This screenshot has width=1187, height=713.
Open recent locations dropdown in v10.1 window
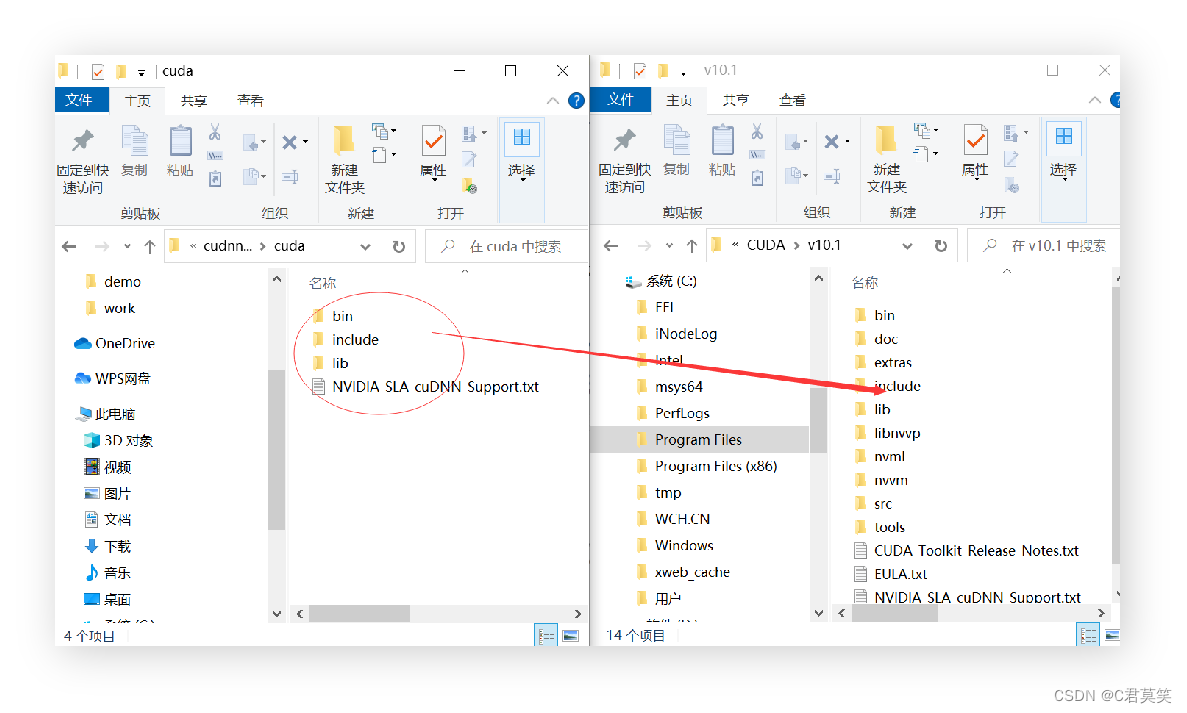(x=669, y=245)
